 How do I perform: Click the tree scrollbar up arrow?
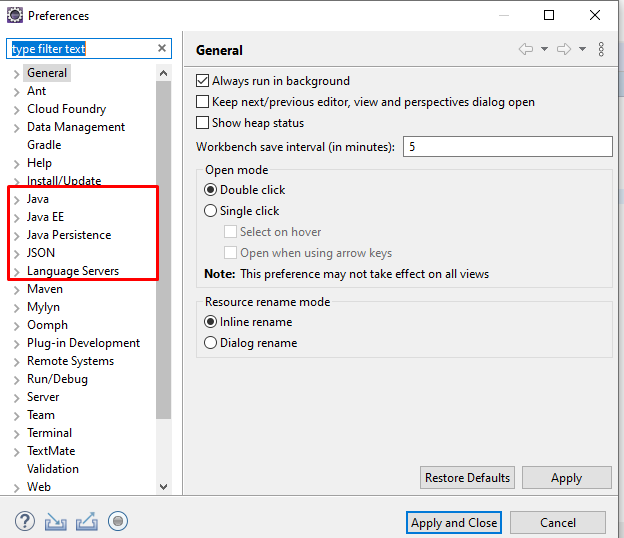163,73
